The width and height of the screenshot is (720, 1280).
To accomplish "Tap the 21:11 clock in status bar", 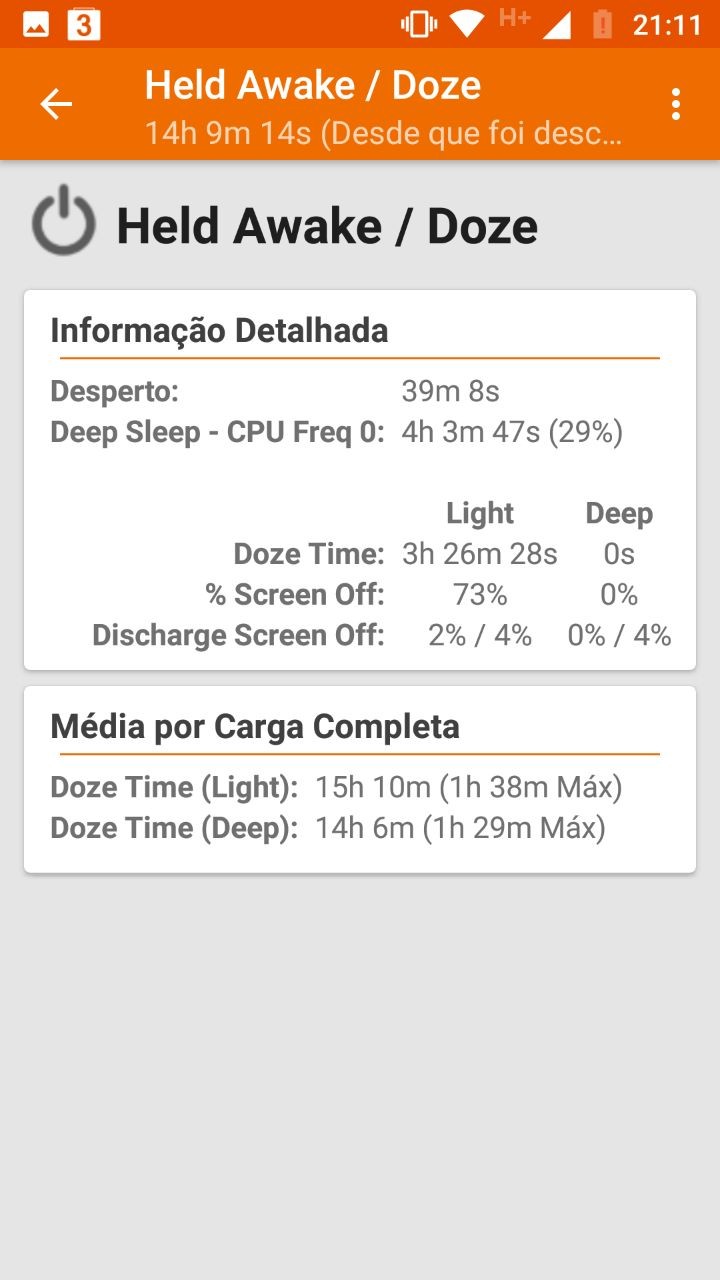I will 667,24.
